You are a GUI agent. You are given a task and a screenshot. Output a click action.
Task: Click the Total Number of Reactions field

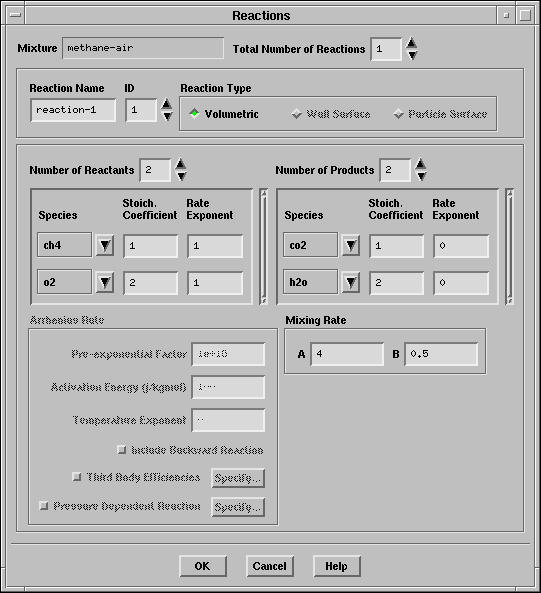coord(386,49)
